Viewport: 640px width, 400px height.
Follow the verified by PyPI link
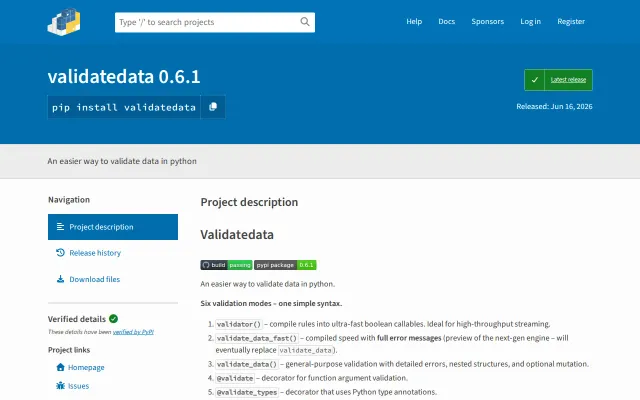(133, 332)
